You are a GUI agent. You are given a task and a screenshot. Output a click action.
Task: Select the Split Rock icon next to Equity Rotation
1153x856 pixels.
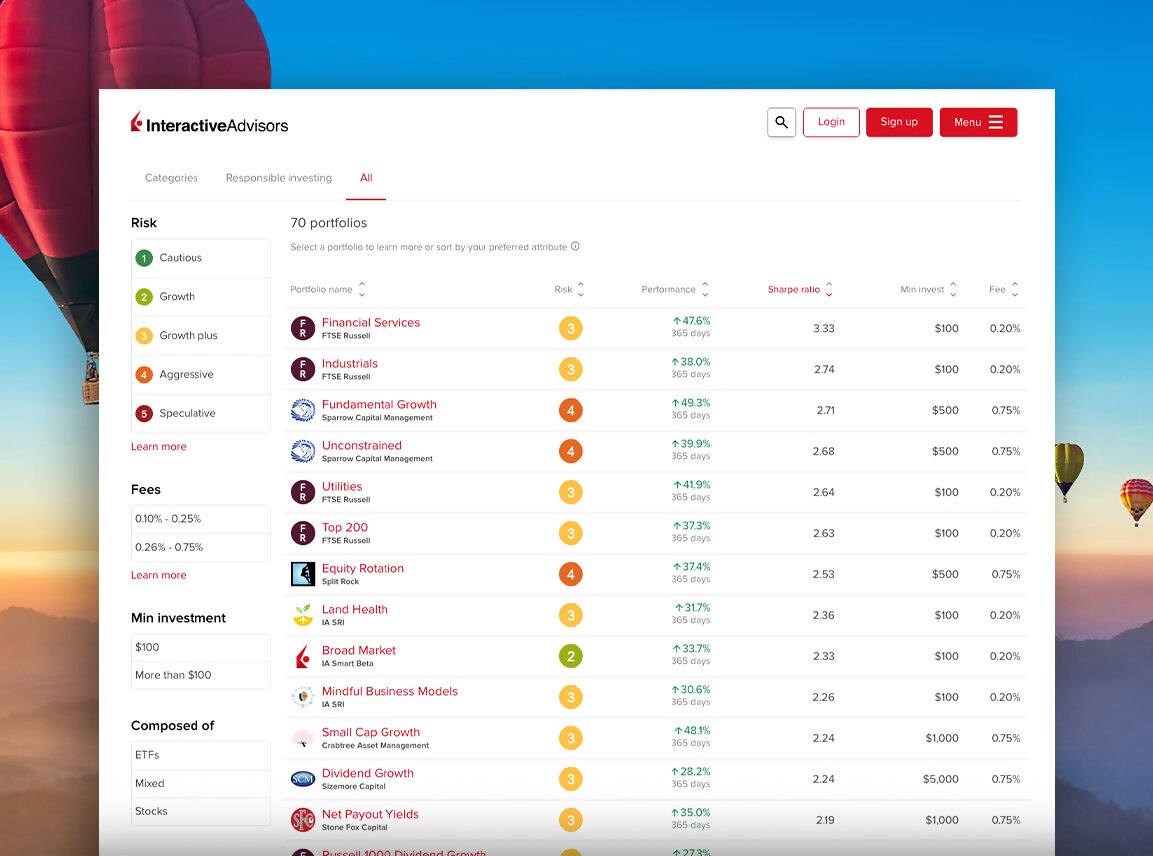pos(302,574)
